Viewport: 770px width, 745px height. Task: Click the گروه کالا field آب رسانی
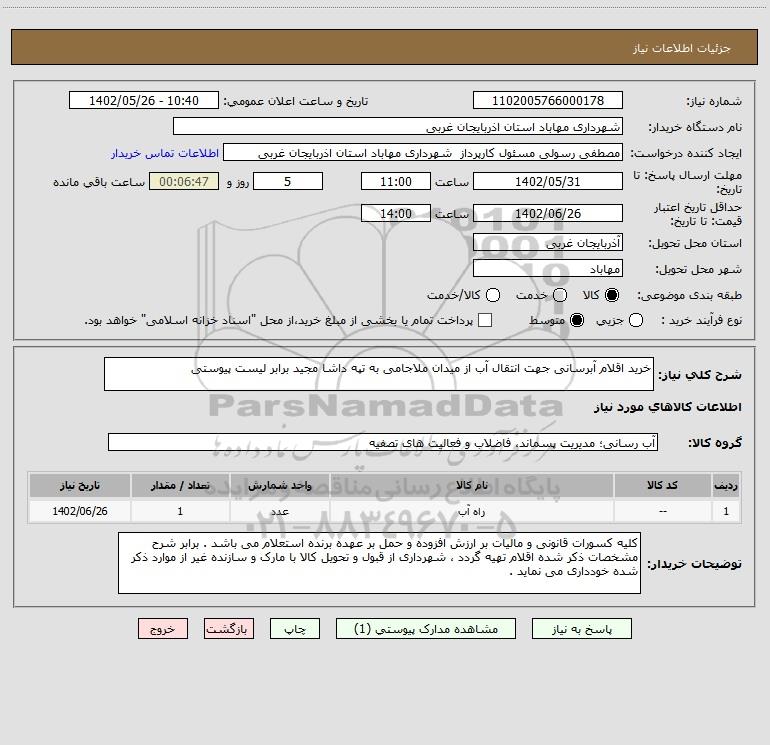pos(383,442)
